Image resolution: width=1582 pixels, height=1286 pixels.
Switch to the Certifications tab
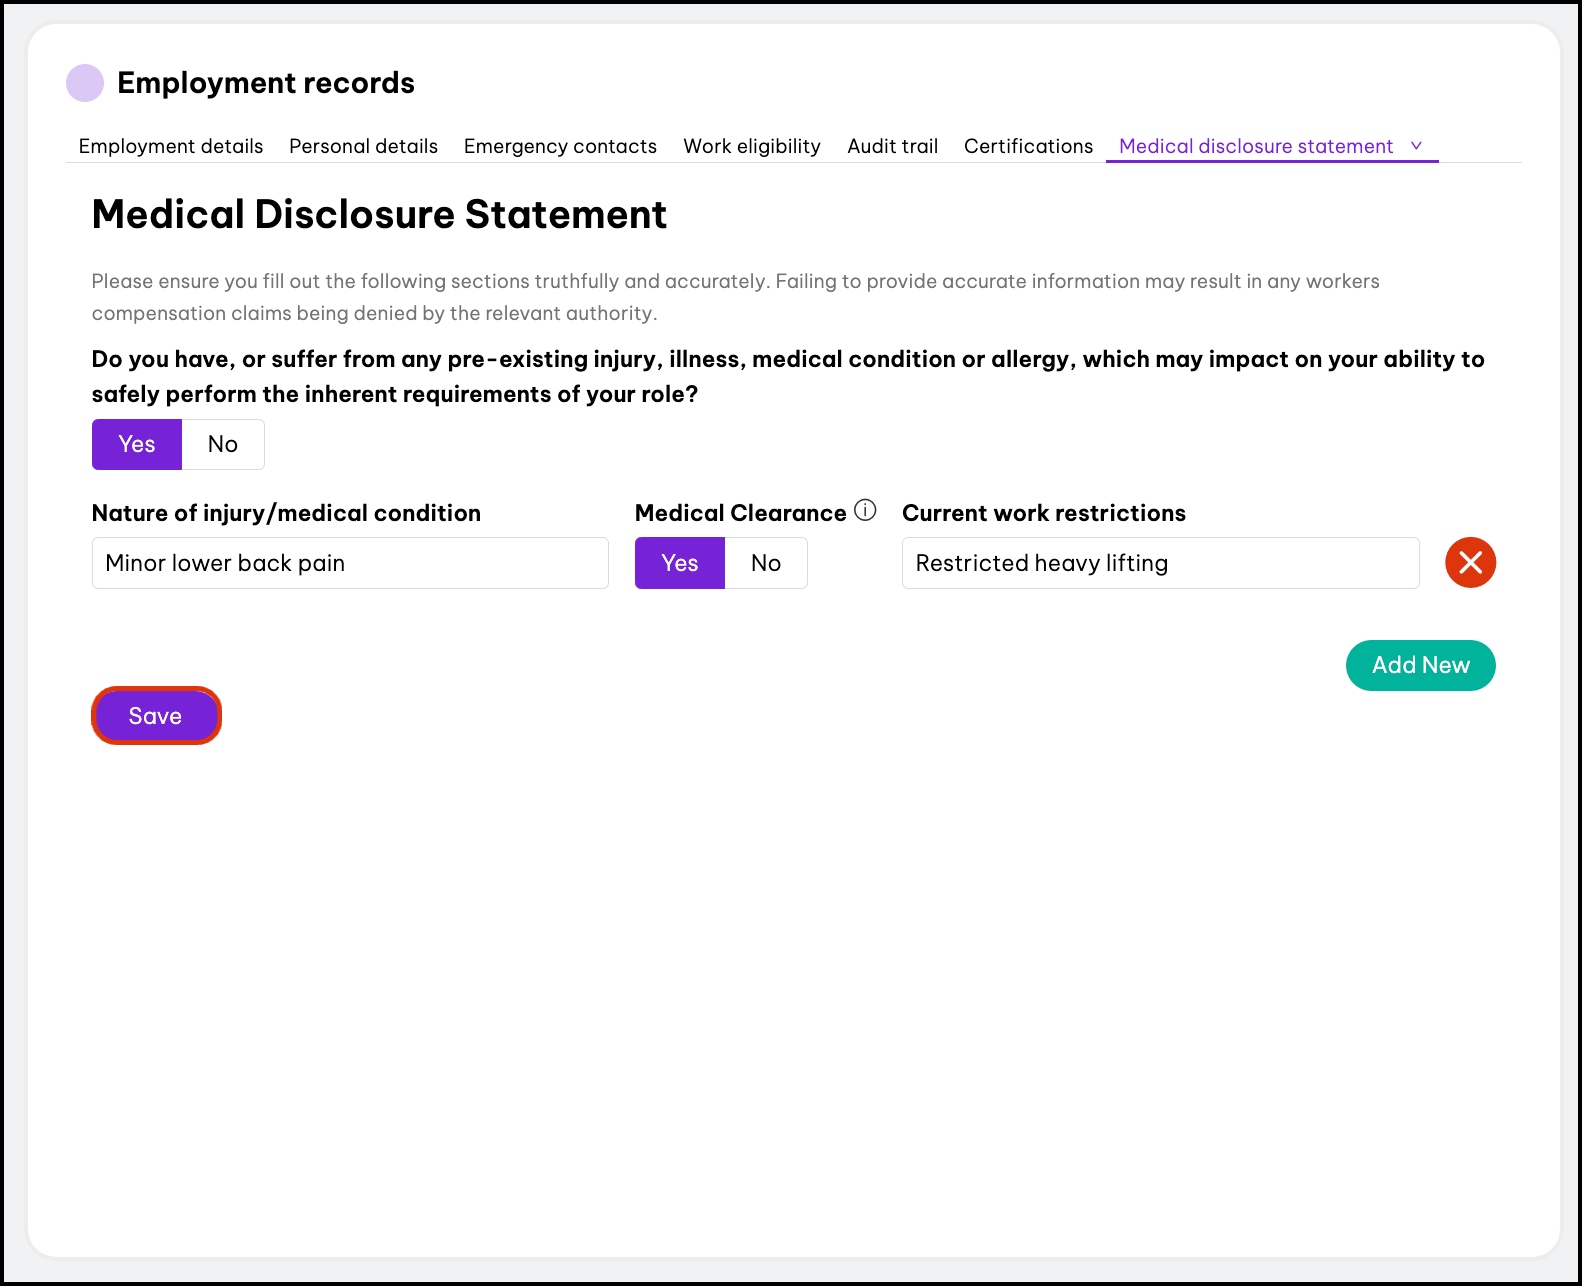[x=1028, y=147]
